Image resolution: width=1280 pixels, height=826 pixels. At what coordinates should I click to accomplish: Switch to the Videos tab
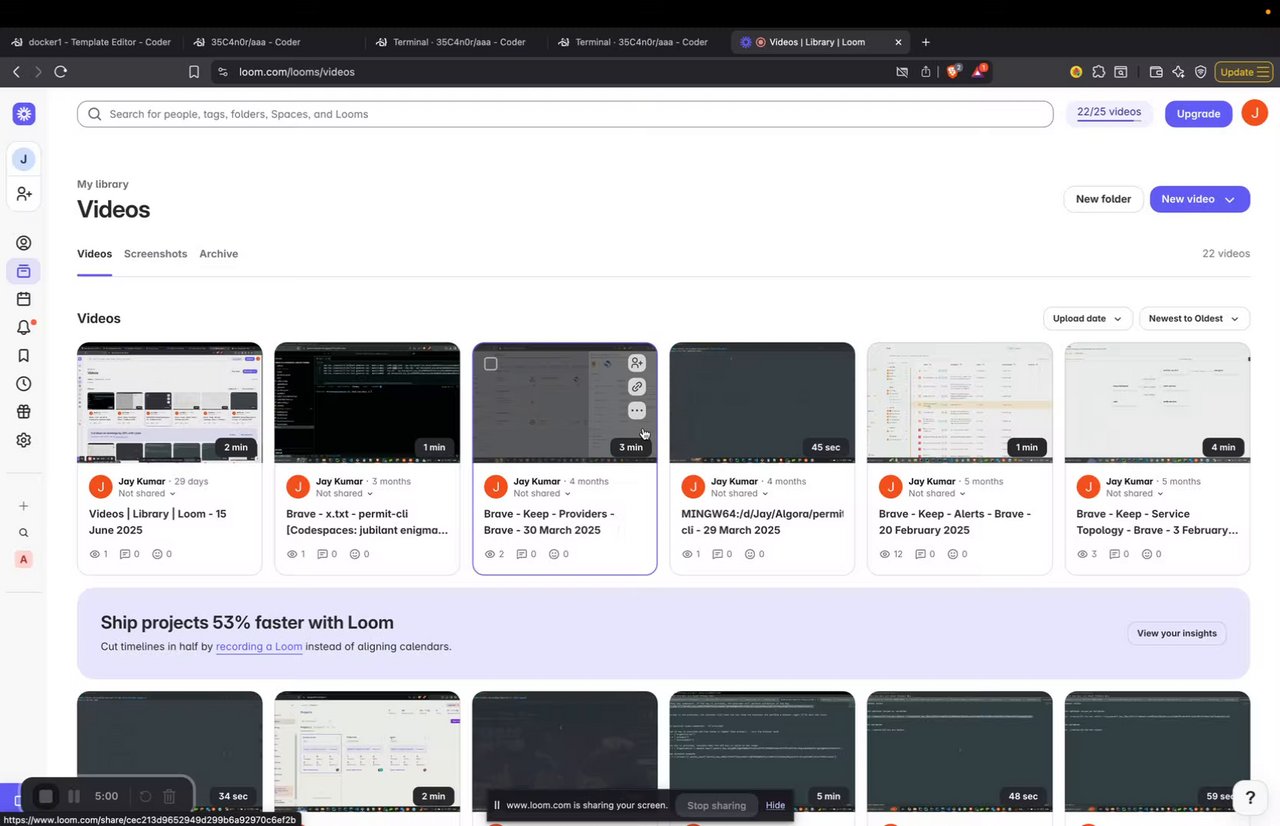click(94, 254)
